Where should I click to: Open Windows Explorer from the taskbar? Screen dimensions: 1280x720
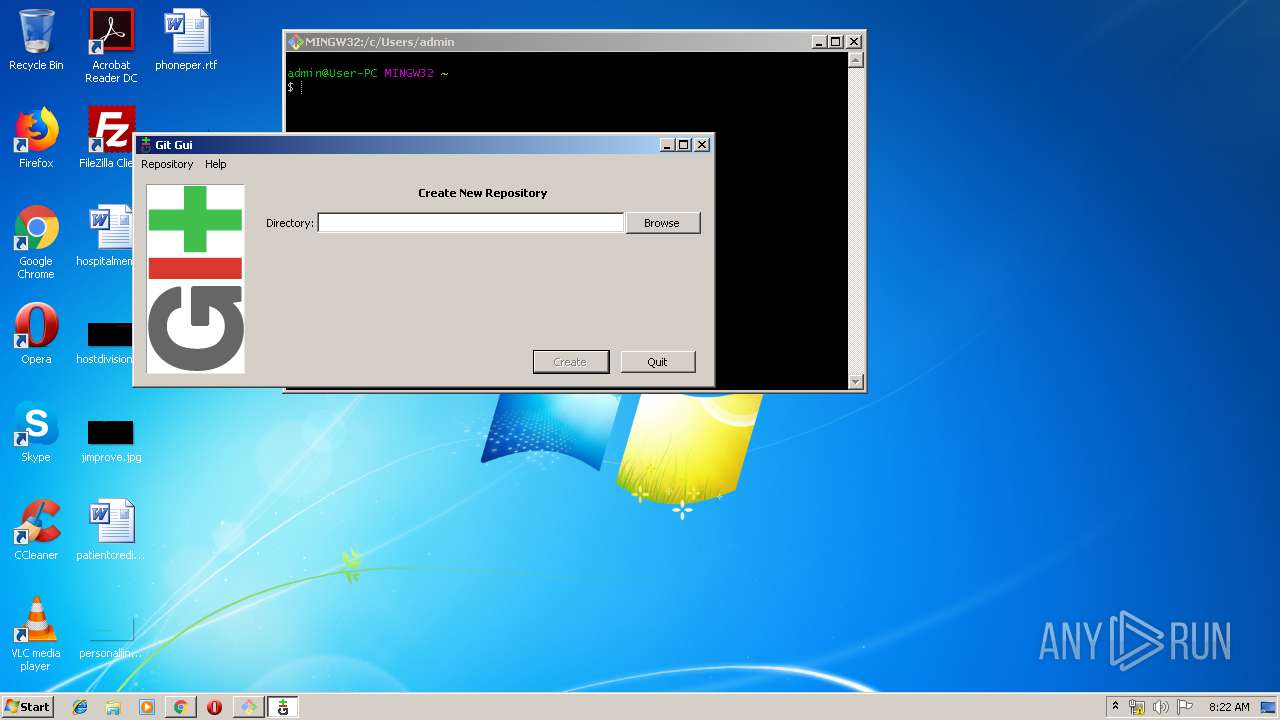tap(113, 707)
